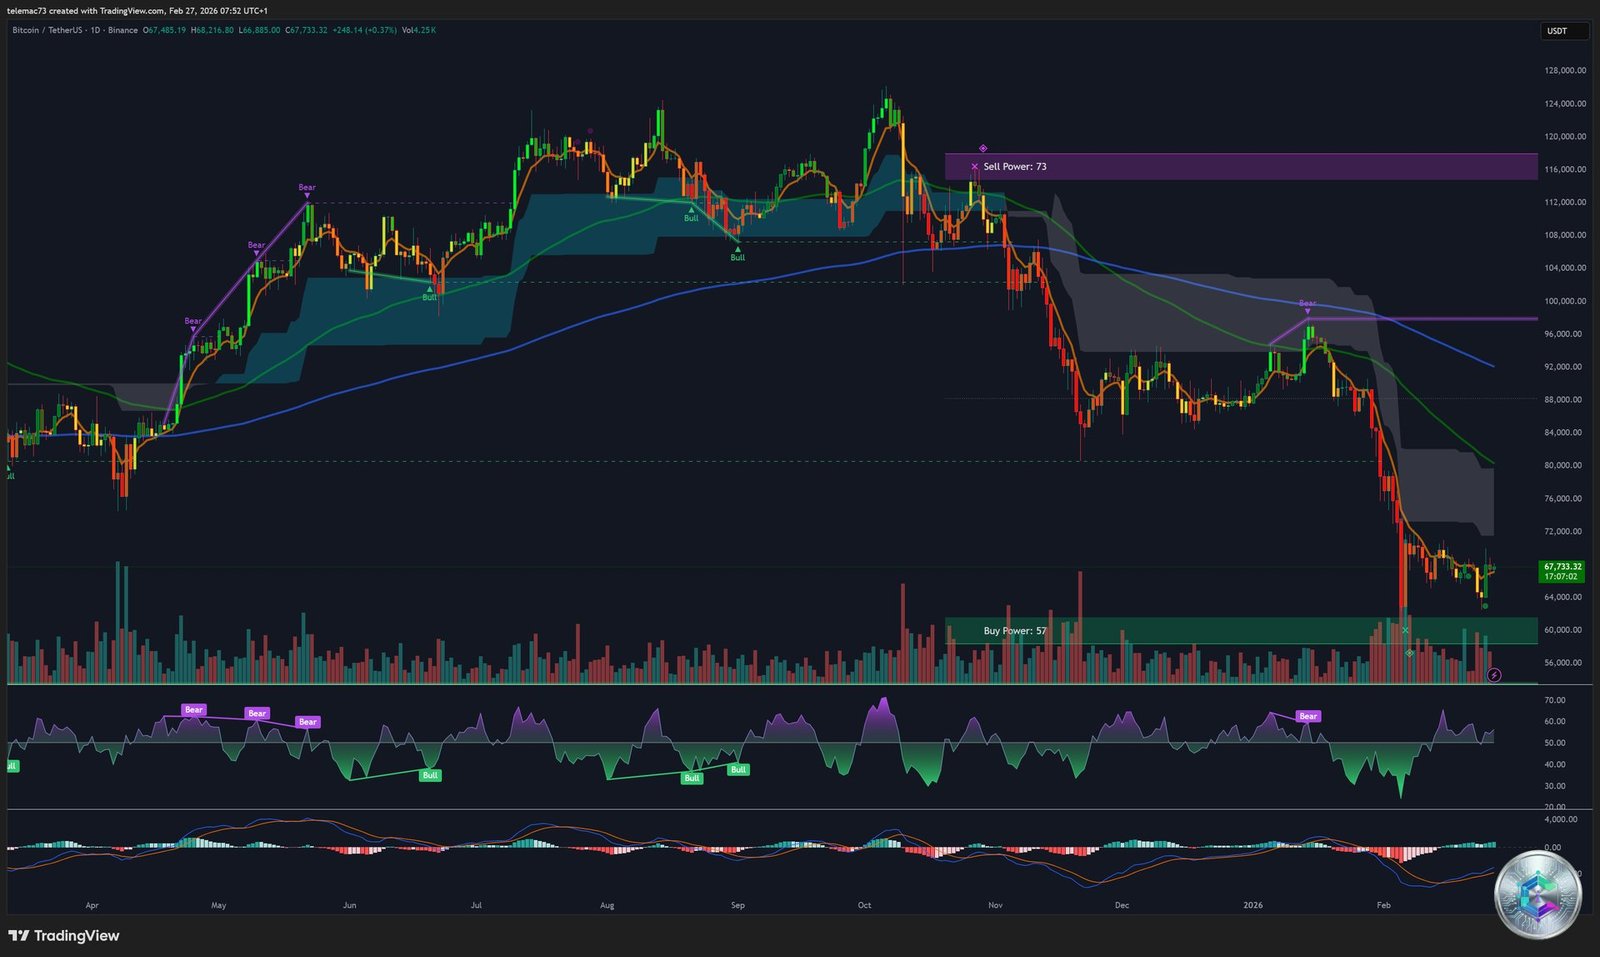The height and width of the screenshot is (957, 1600).
Task: Click the Binance exchange label in the legend
Action: coord(122,31)
